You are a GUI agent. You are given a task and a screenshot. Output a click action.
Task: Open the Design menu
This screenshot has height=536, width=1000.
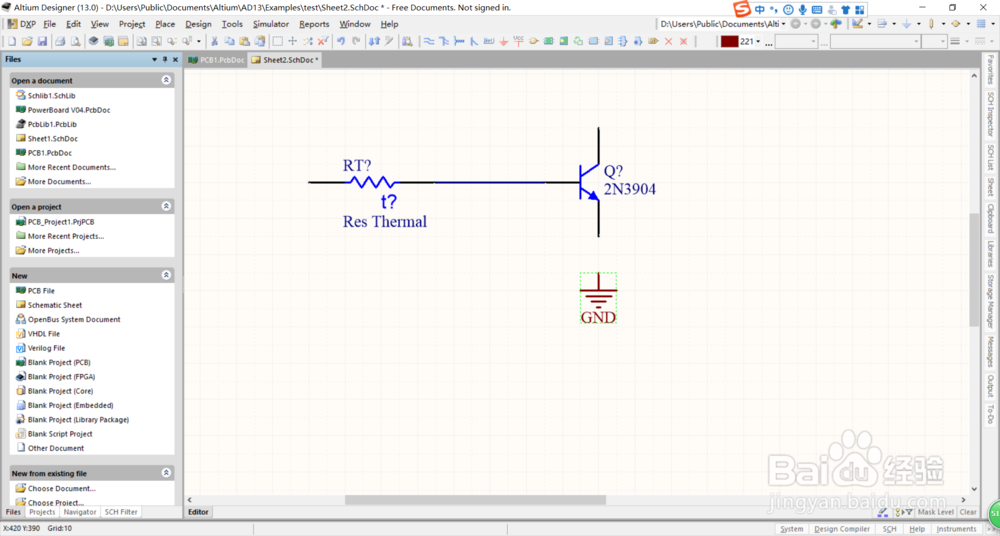(198, 24)
